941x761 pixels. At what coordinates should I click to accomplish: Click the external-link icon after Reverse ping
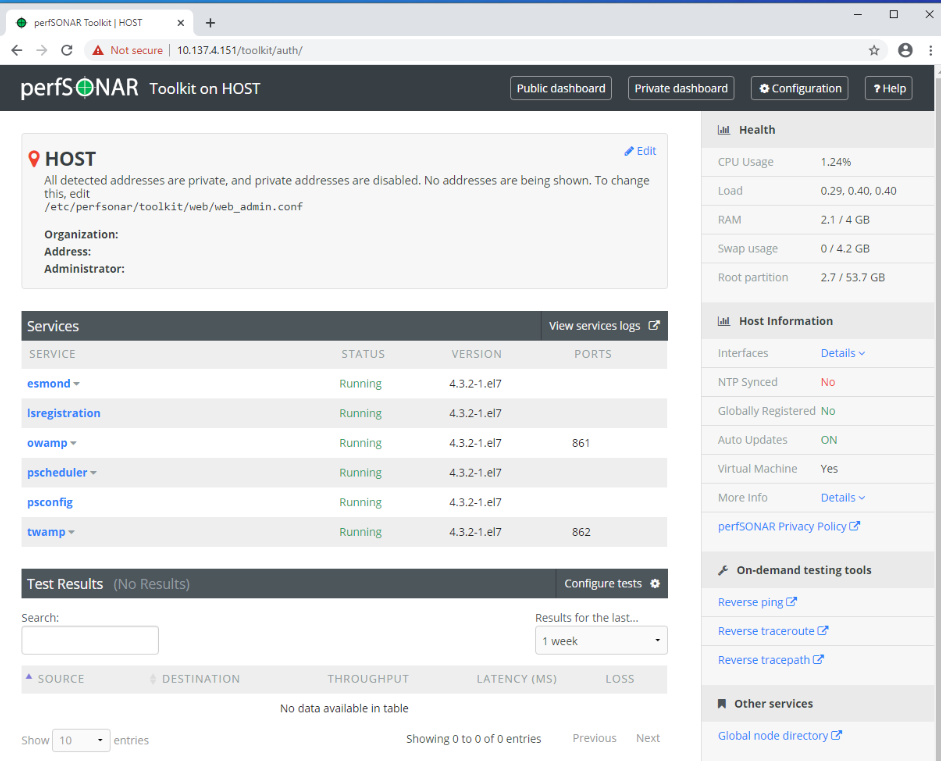click(x=792, y=601)
